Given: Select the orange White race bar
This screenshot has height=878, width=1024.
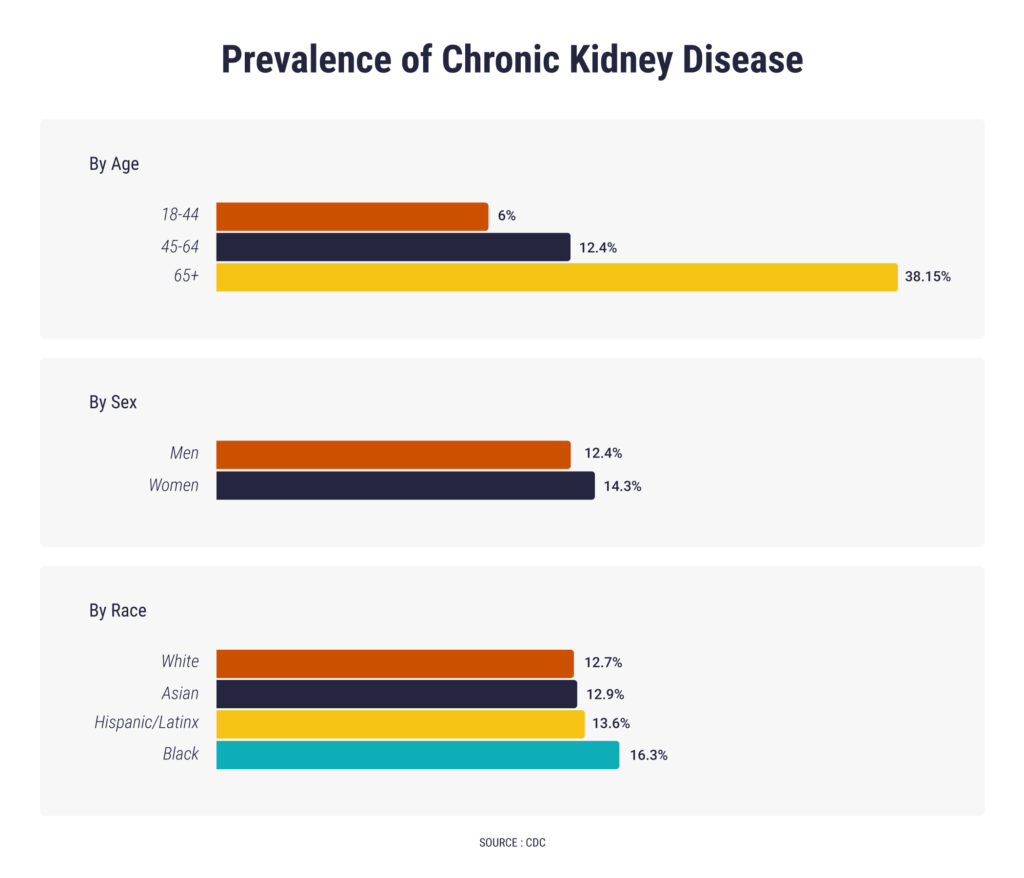Looking at the screenshot, I should pos(395,664).
